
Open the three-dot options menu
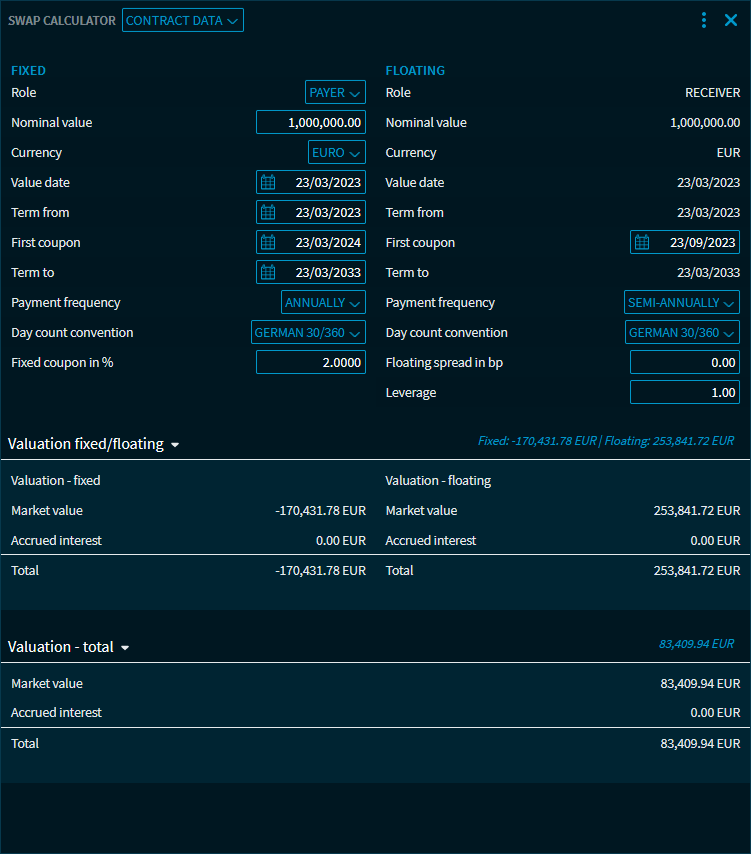click(x=704, y=20)
